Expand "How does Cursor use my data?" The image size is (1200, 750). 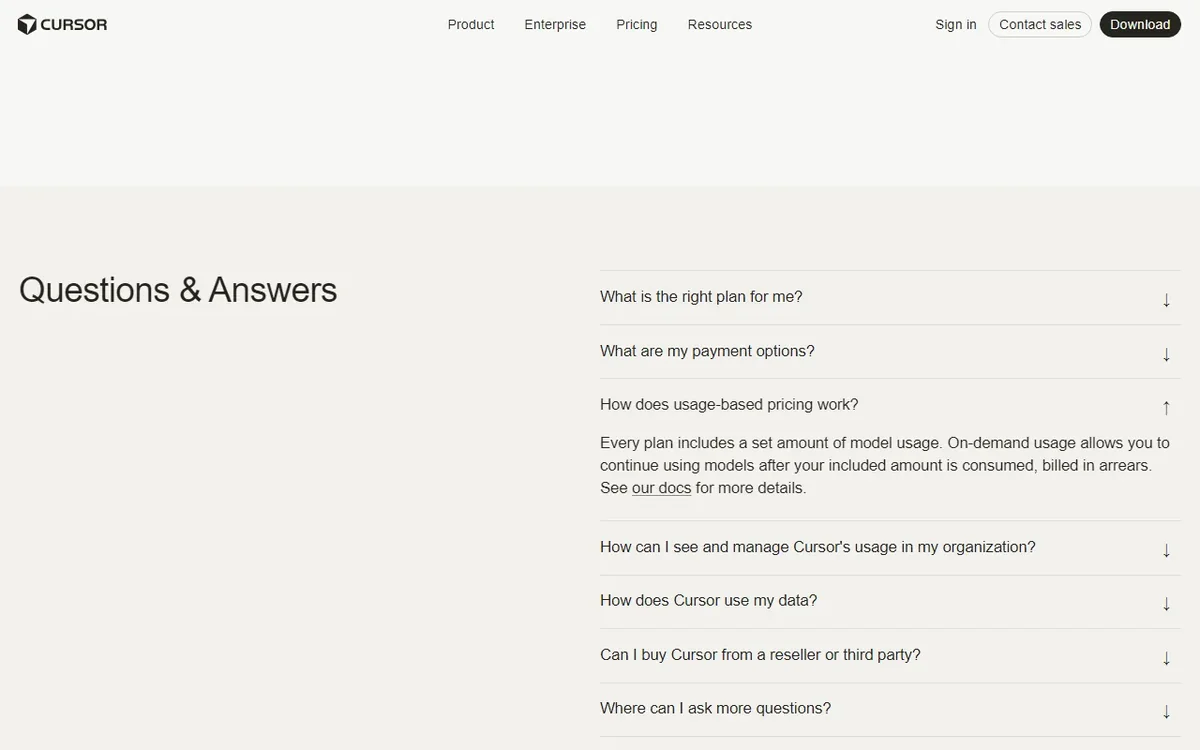point(890,601)
